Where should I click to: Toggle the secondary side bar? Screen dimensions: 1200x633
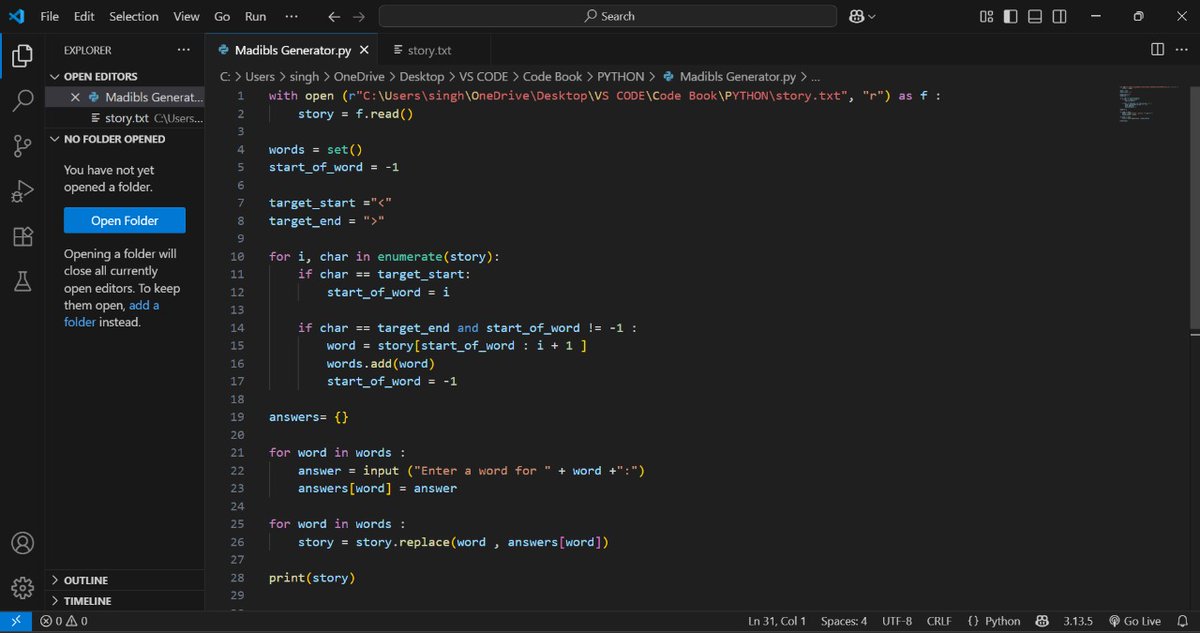click(1059, 16)
